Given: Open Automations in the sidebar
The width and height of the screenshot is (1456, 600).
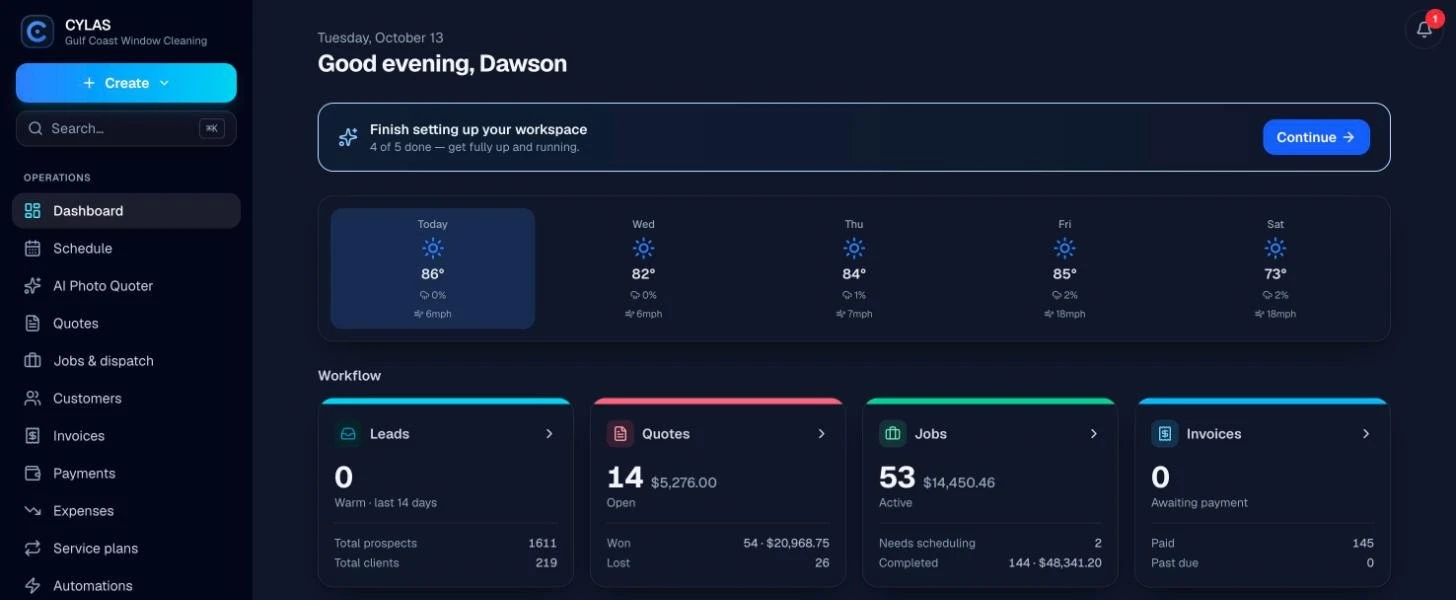Looking at the screenshot, I should coord(126,586).
